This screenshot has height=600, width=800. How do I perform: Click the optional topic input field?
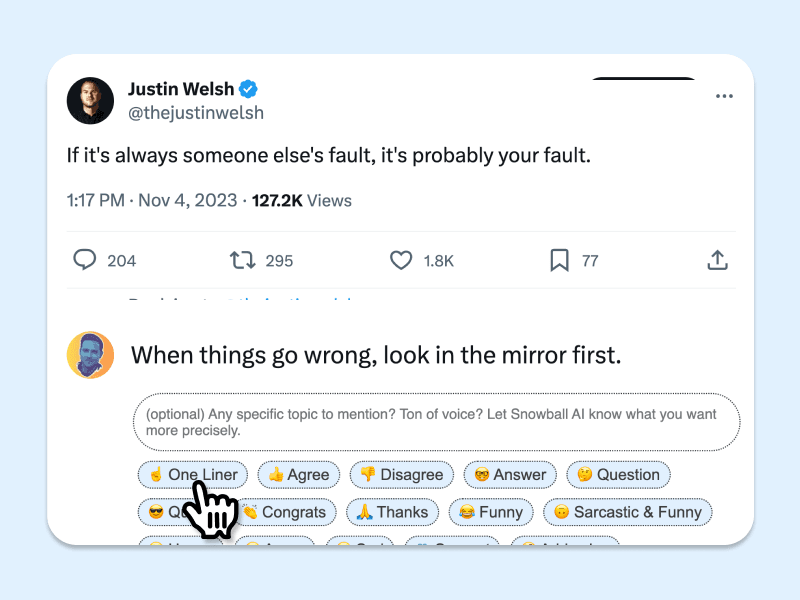(435, 421)
